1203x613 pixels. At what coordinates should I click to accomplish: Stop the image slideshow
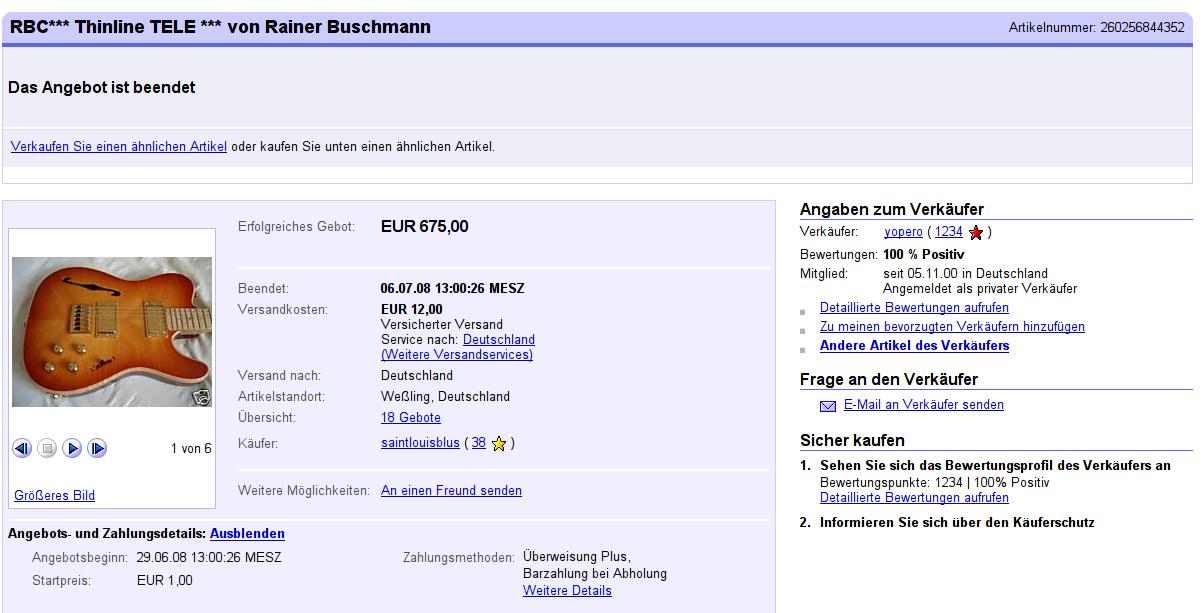[x=47, y=449]
